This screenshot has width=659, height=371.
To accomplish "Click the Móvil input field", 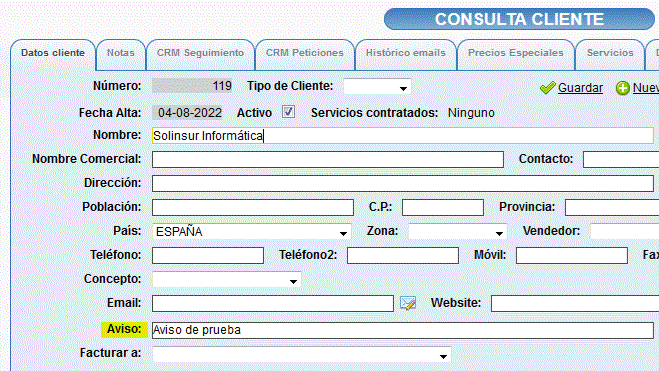I will tap(572, 255).
